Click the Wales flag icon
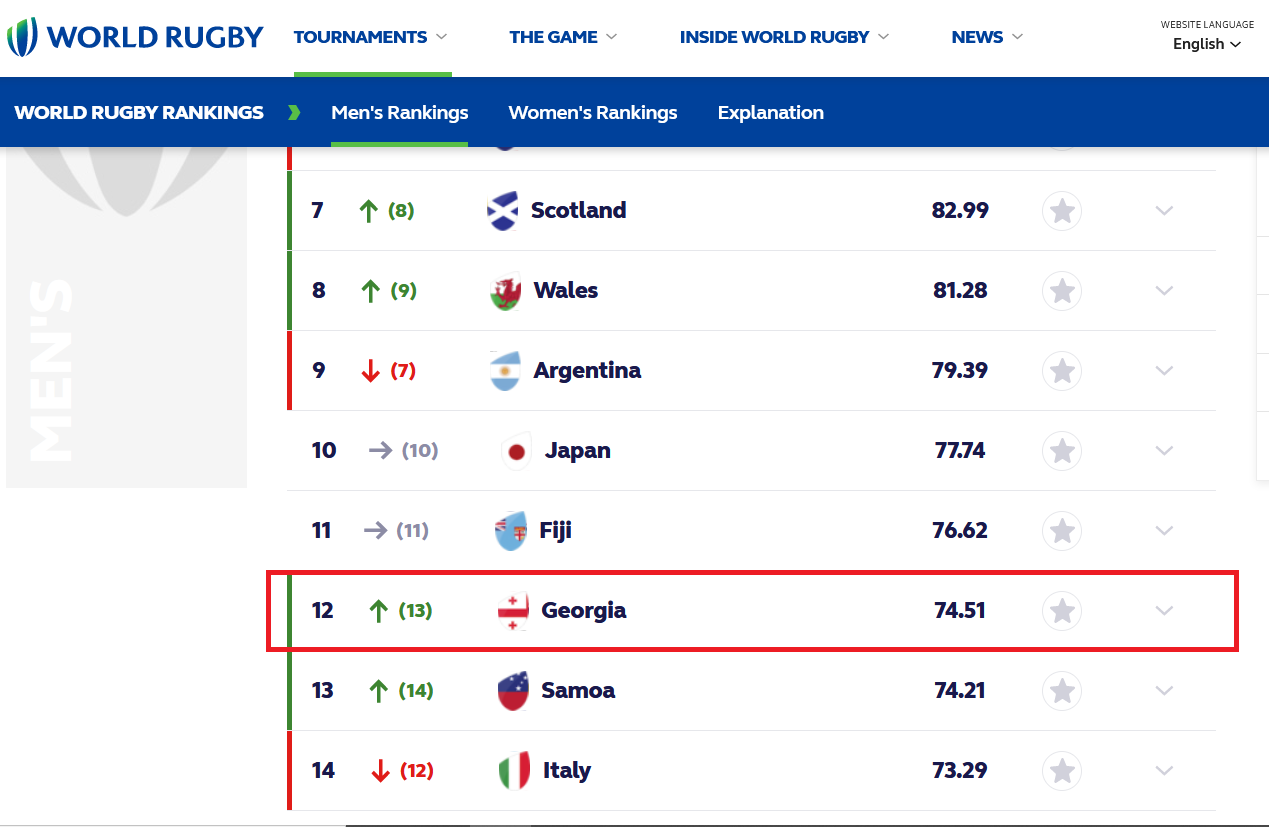 pyautogui.click(x=506, y=291)
